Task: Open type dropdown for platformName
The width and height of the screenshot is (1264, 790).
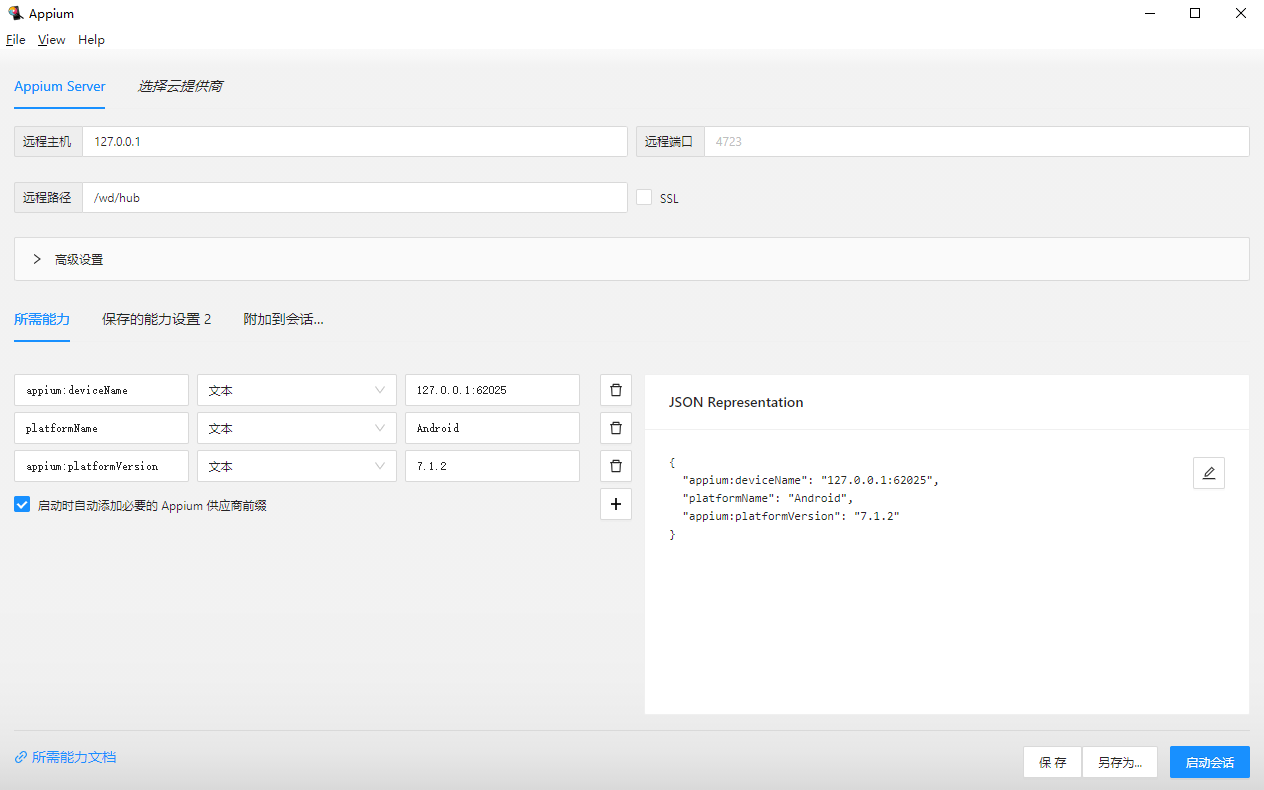Action: [x=296, y=428]
